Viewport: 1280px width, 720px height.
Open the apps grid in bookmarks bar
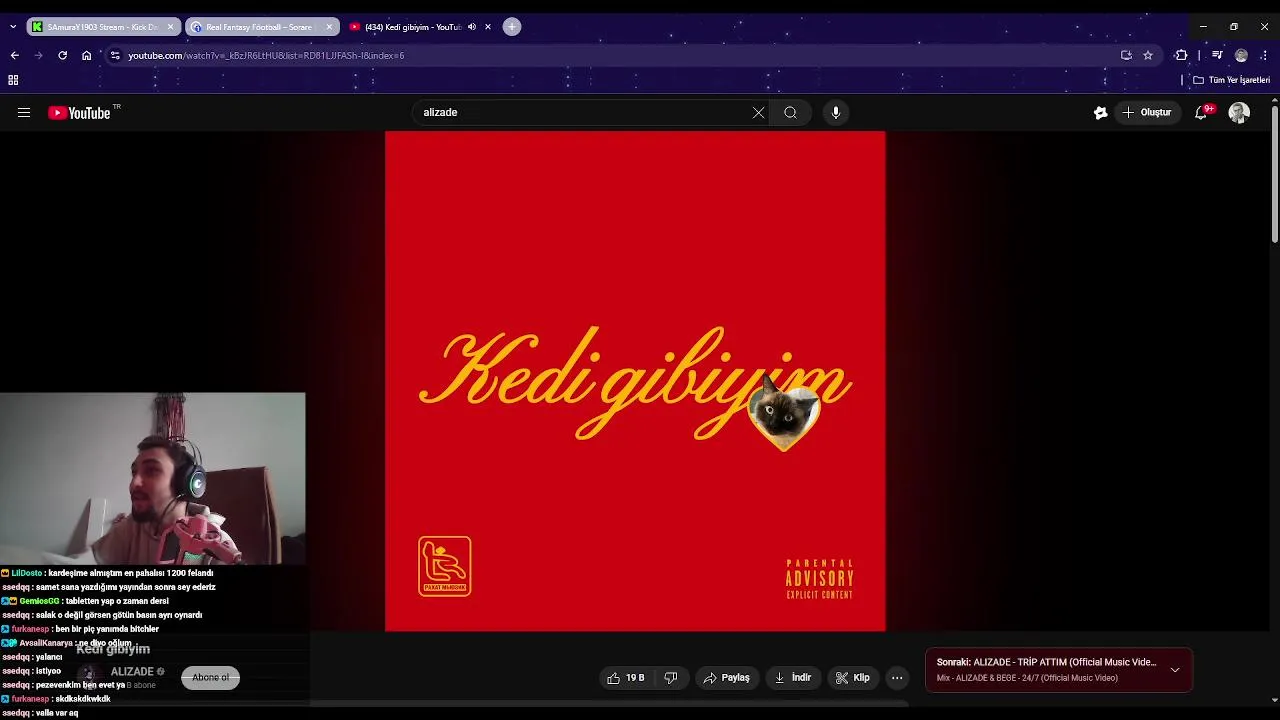13,80
